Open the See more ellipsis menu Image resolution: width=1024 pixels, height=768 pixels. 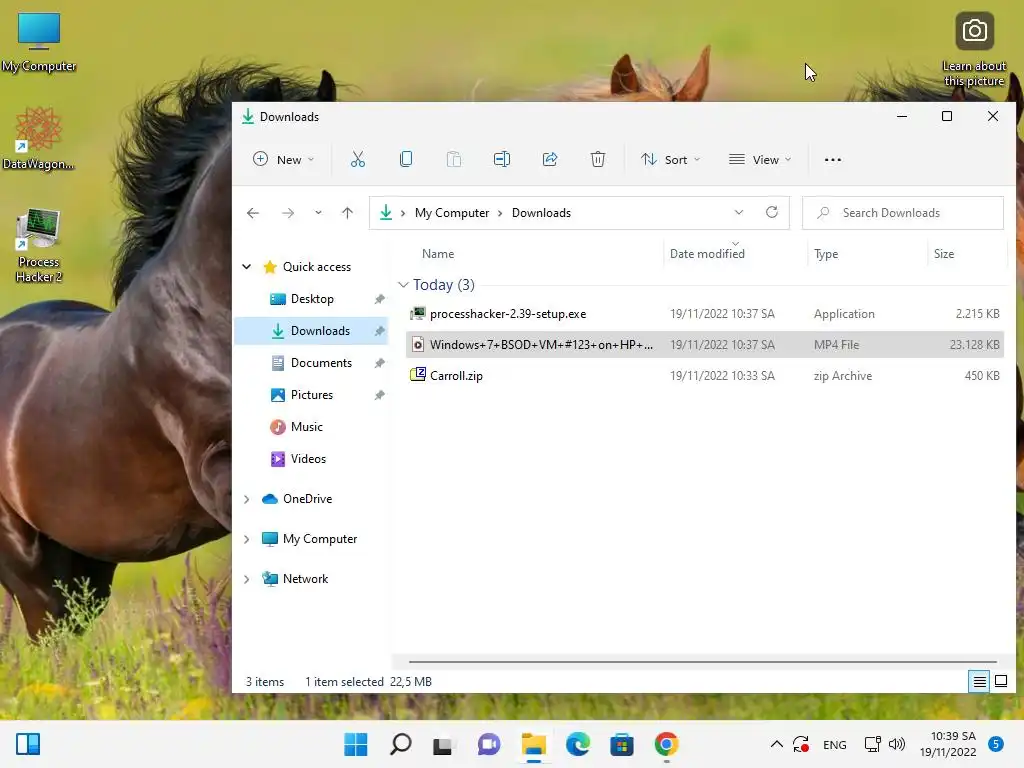(x=833, y=159)
